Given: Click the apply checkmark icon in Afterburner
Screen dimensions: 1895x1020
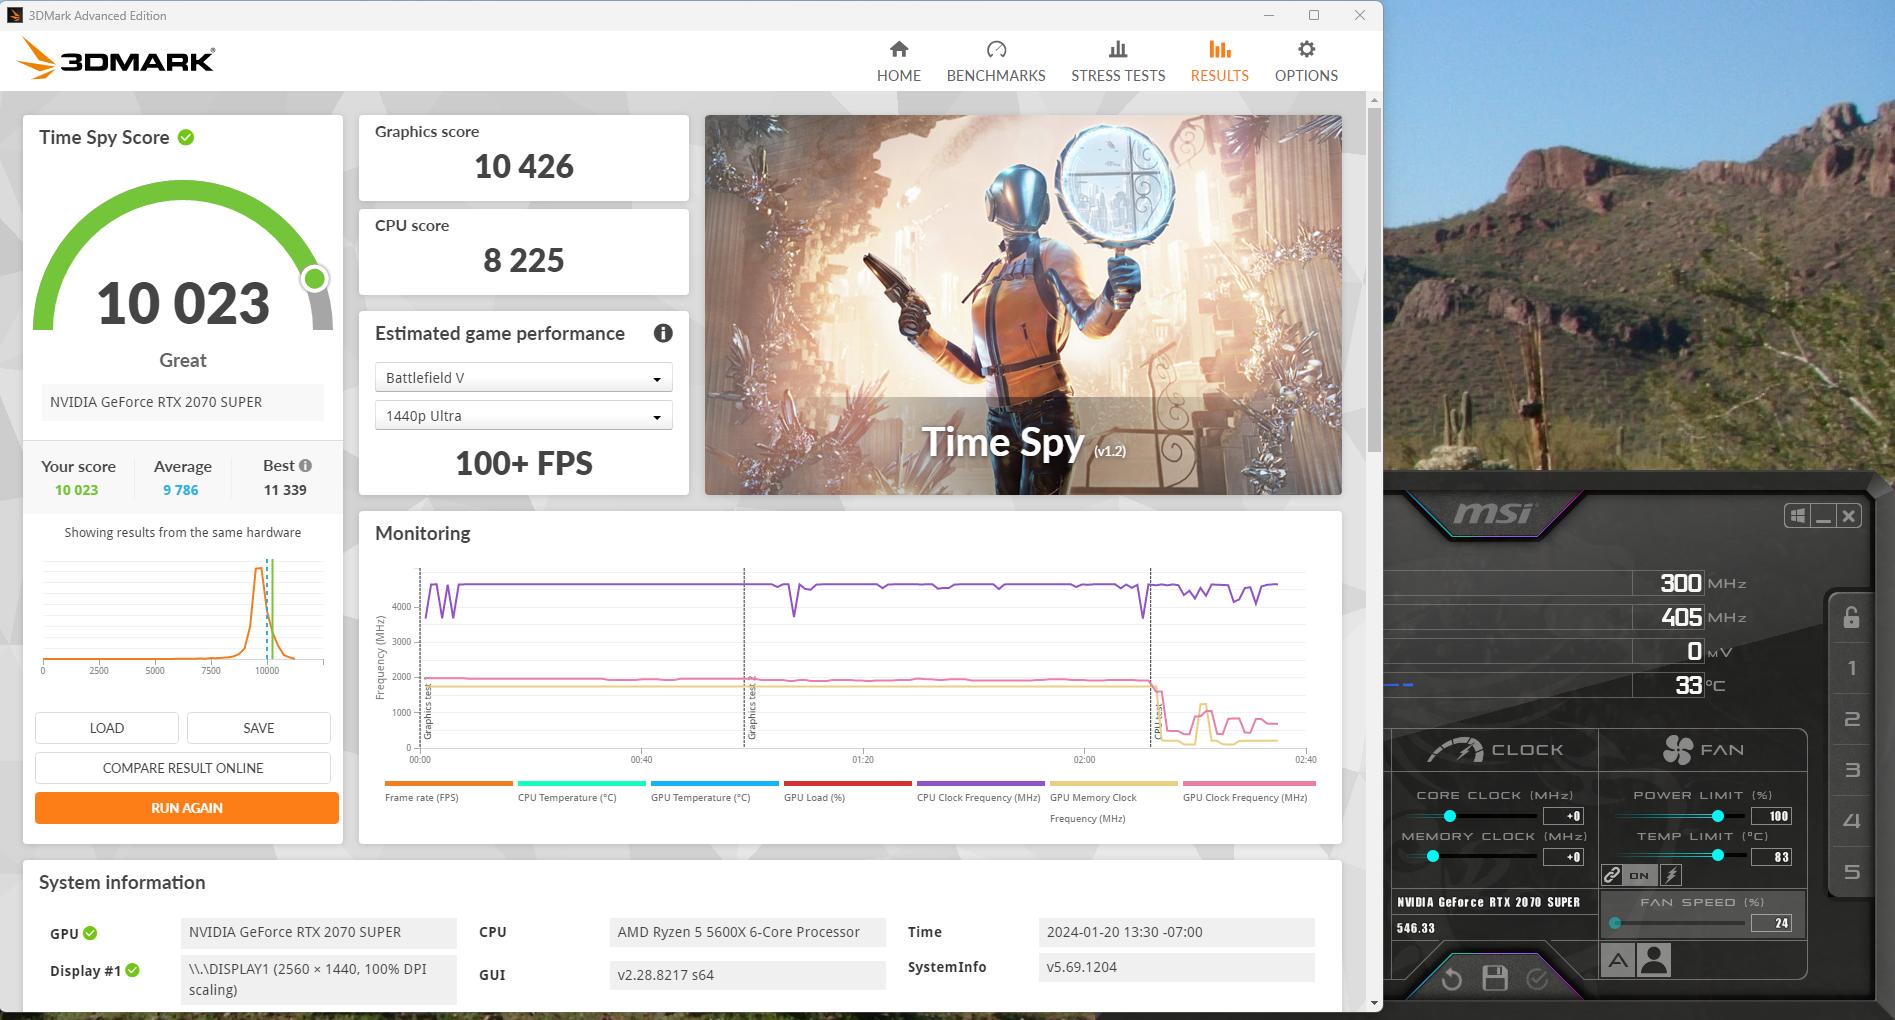Looking at the screenshot, I should 1537,978.
